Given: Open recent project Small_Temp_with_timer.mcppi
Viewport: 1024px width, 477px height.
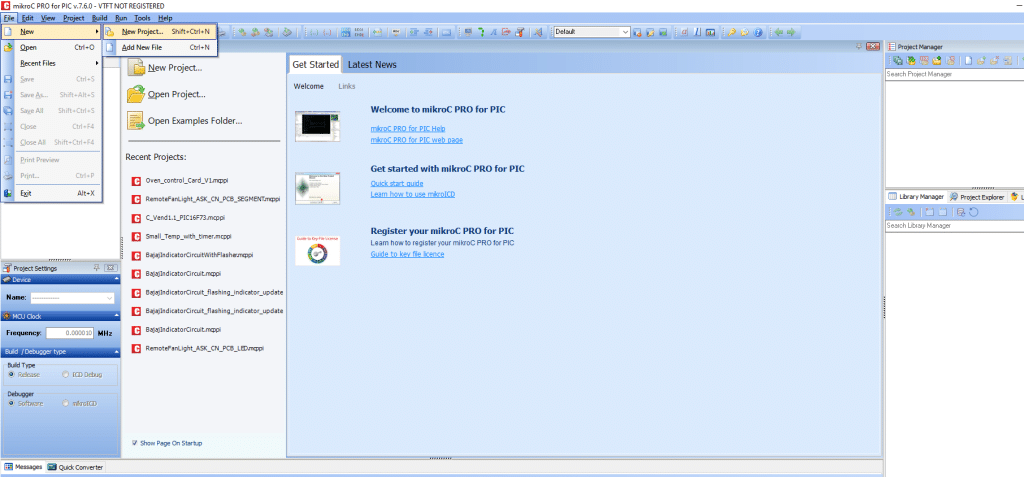Looking at the screenshot, I should click(189, 237).
